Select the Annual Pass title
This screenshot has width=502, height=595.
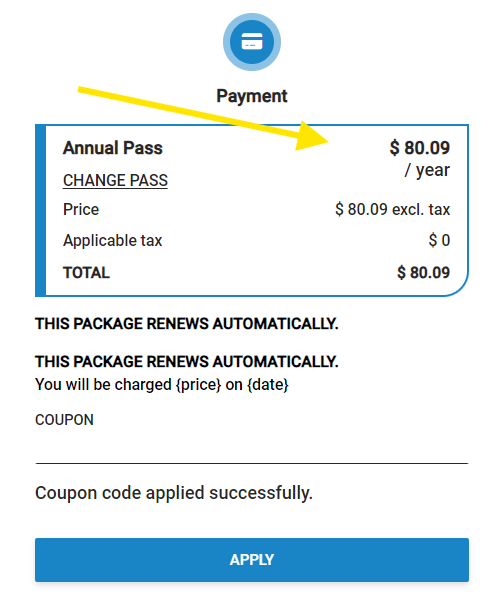(113, 148)
